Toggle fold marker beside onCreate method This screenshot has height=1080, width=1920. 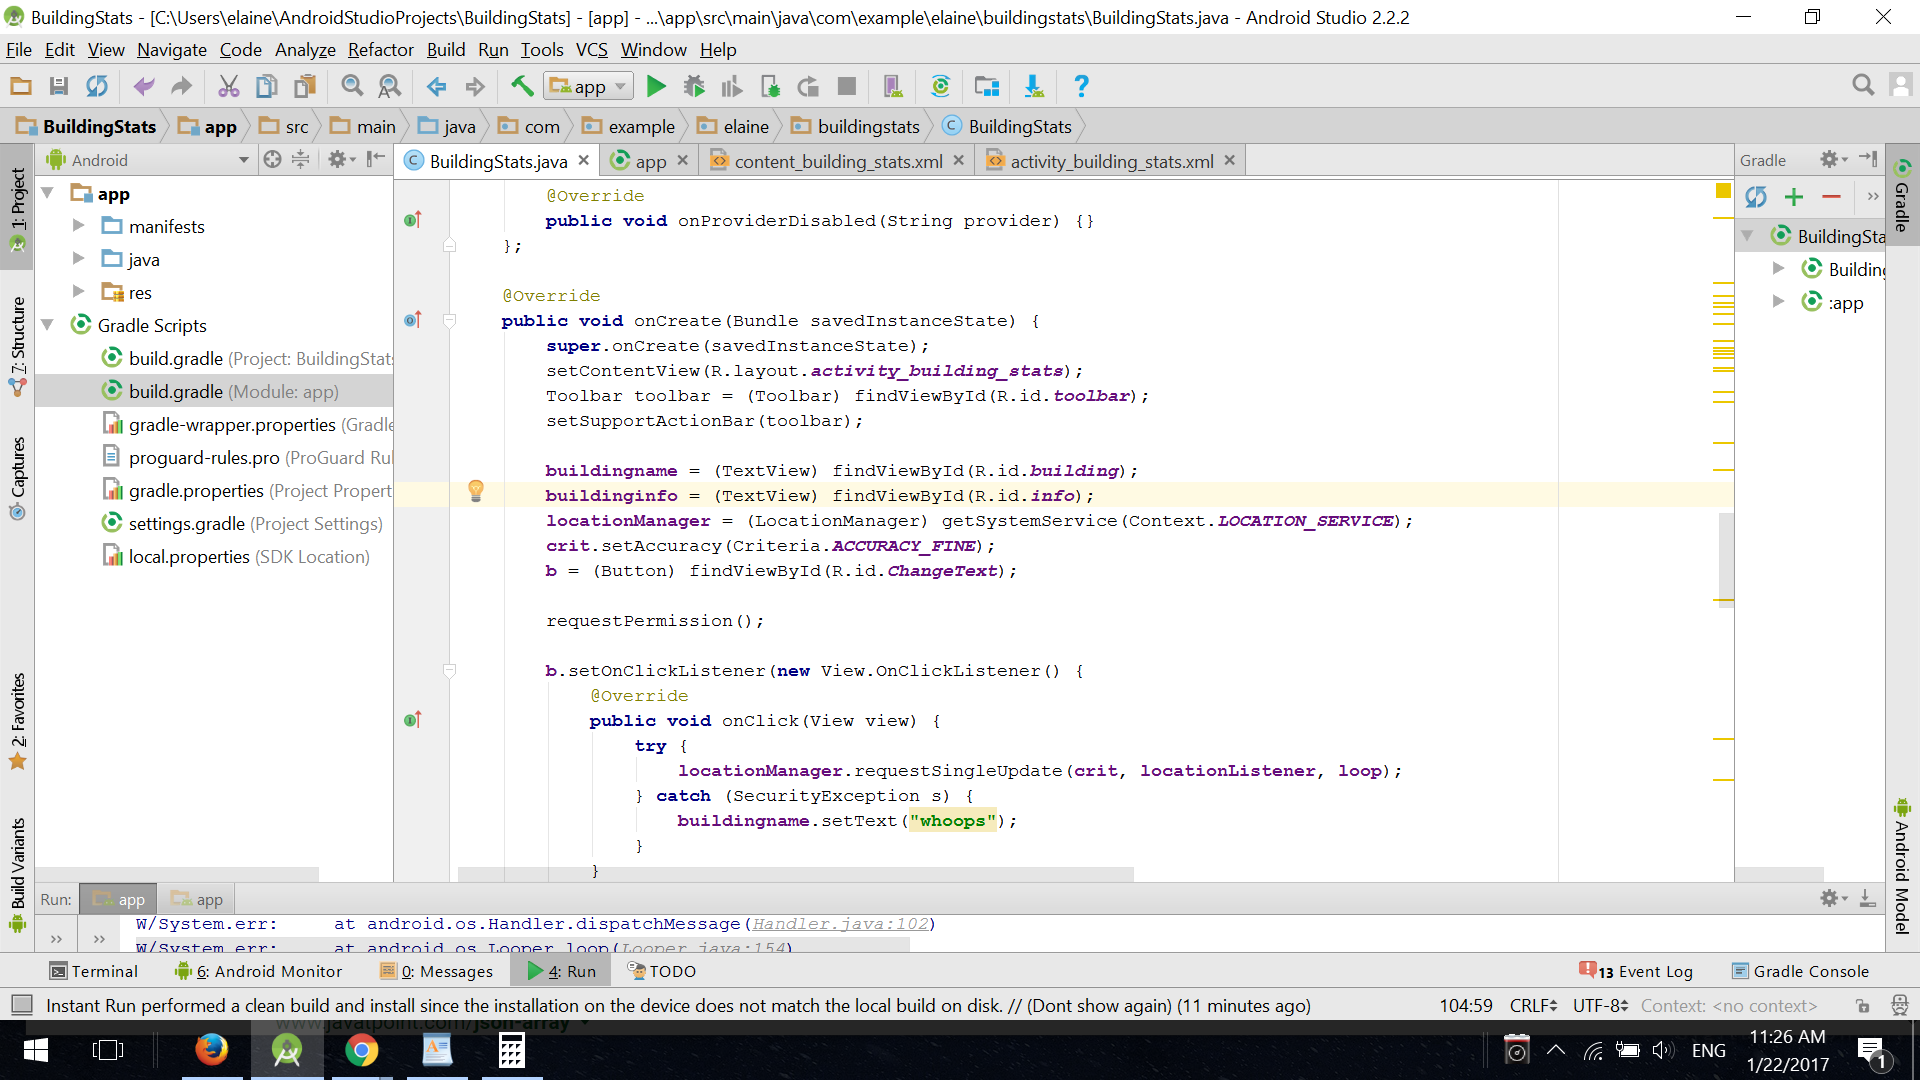(449, 321)
